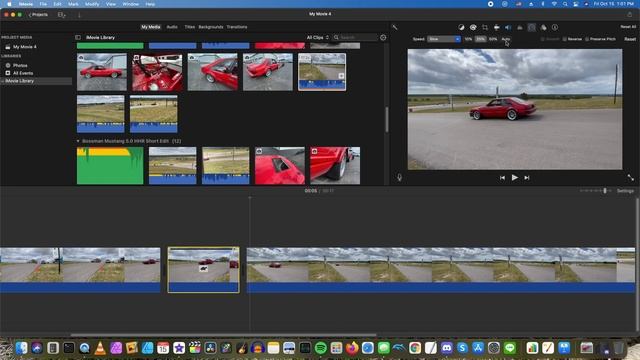Select the Auto speed option
The width and height of the screenshot is (640, 360).
point(506,39)
